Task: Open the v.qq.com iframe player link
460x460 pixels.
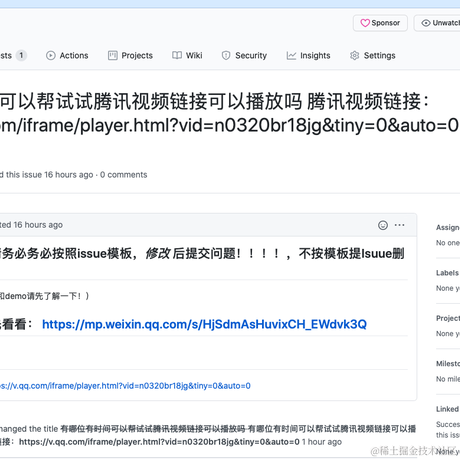Action: [125, 386]
